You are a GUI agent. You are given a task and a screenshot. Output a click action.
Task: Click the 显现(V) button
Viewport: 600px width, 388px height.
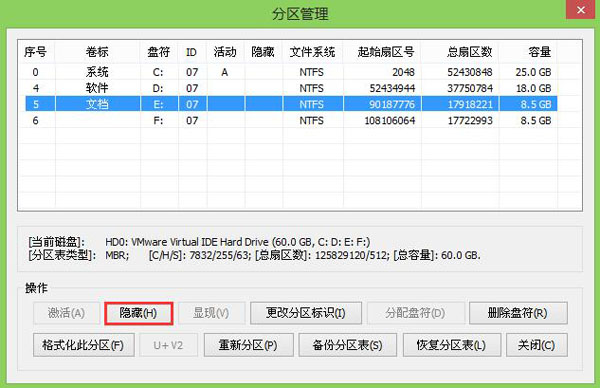point(211,313)
